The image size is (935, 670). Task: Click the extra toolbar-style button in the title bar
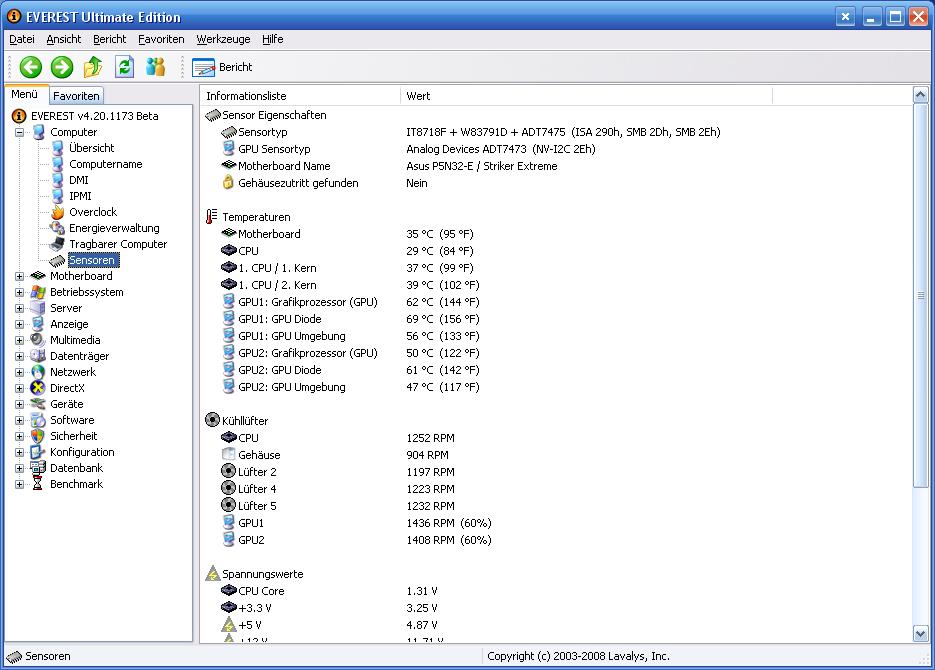tap(845, 17)
